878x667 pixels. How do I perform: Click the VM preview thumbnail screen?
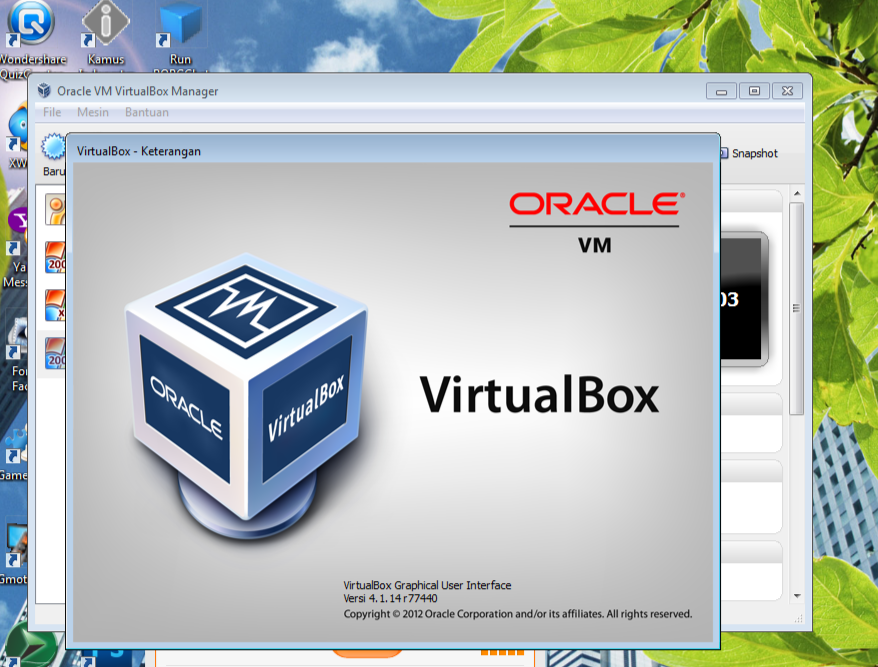click(x=743, y=298)
